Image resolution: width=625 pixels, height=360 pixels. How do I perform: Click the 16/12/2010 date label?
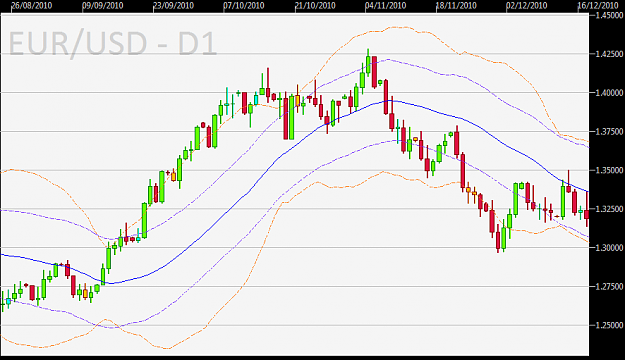point(598,6)
